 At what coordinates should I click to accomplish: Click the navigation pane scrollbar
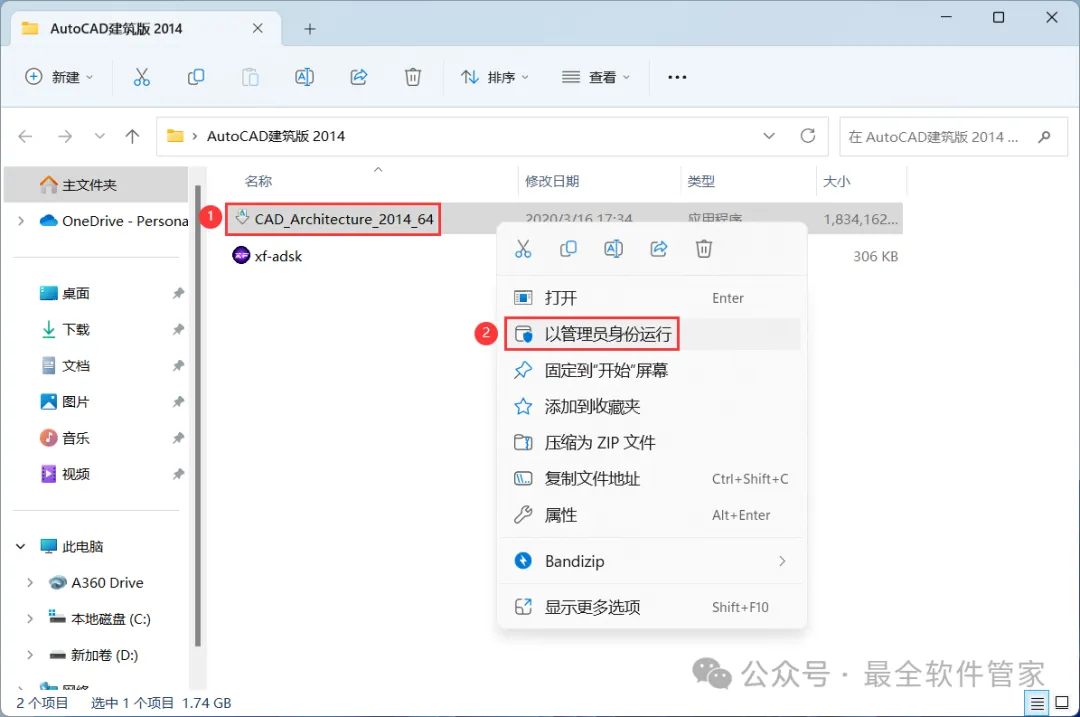point(198,416)
